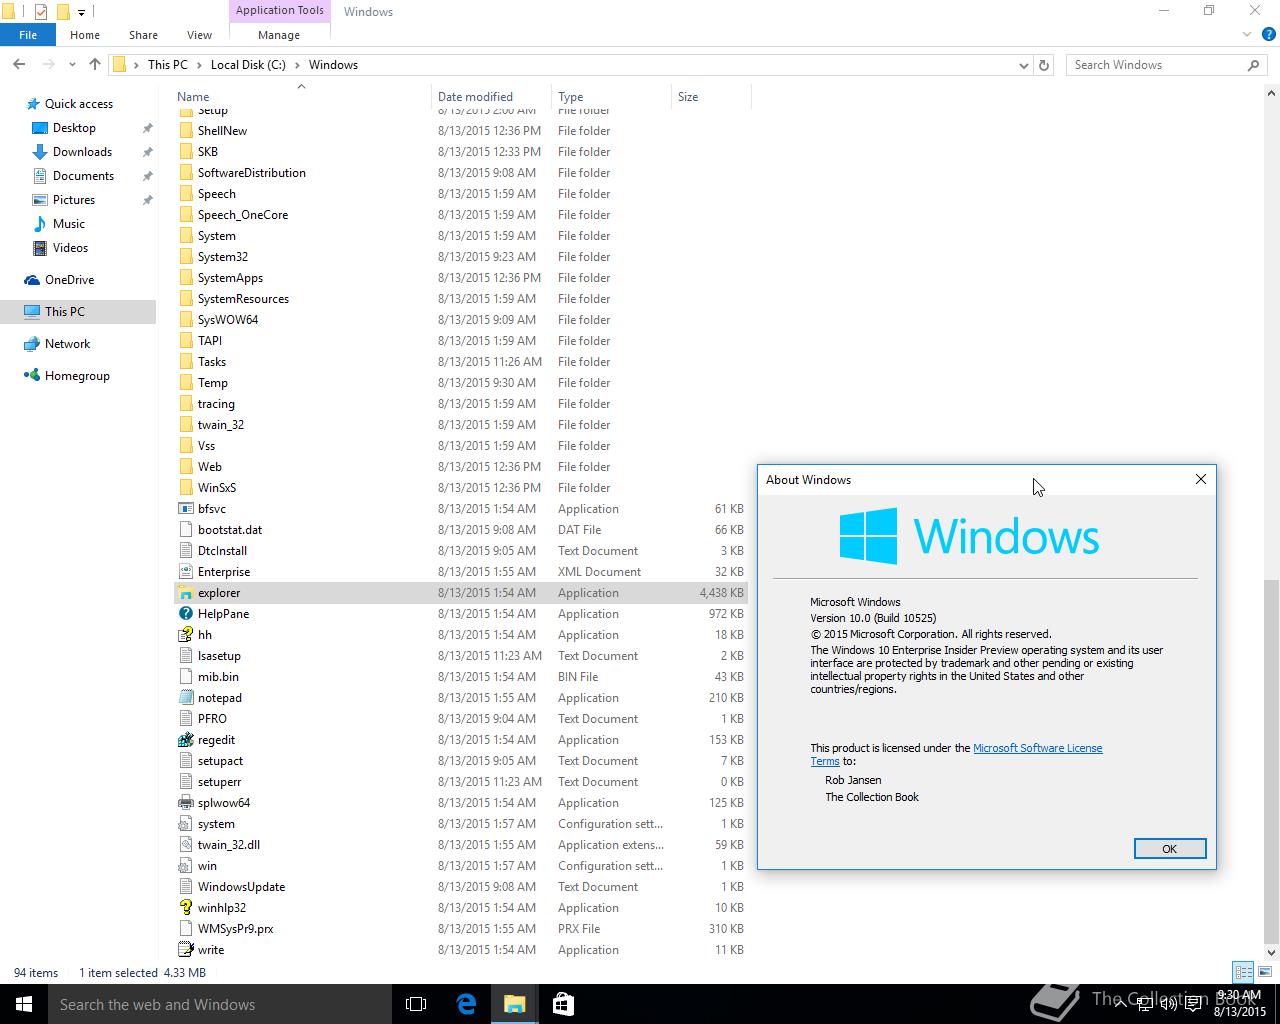Viewport: 1280px width, 1024px height.
Task: Switch to Large icons view layout
Action: pyautogui.click(x=1264, y=972)
